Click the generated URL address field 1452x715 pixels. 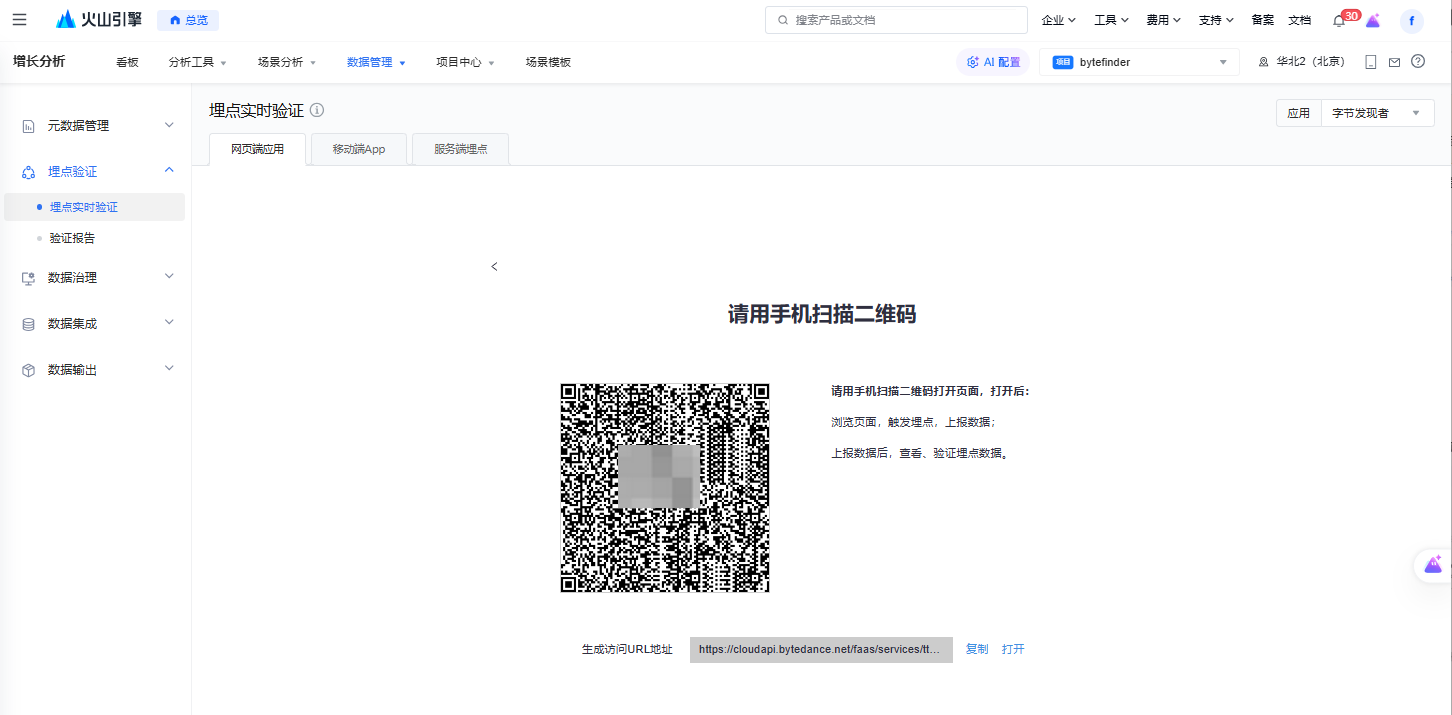click(x=821, y=649)
